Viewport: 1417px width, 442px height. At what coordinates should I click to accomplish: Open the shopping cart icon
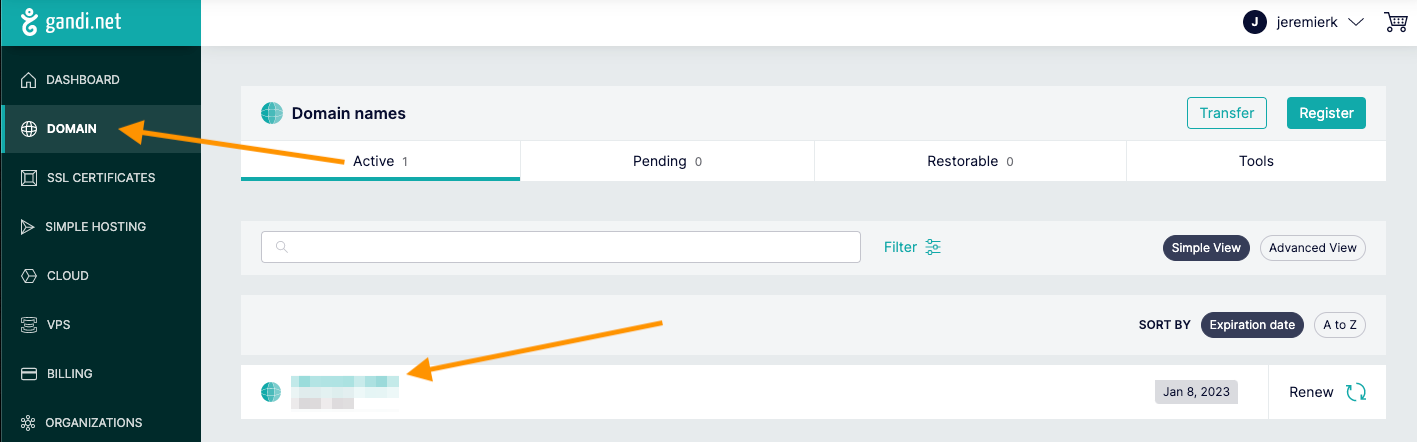(1396, 22)
